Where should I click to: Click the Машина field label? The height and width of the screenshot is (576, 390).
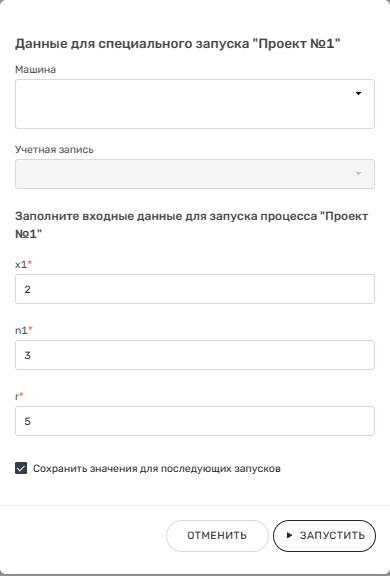pos(35,69)
